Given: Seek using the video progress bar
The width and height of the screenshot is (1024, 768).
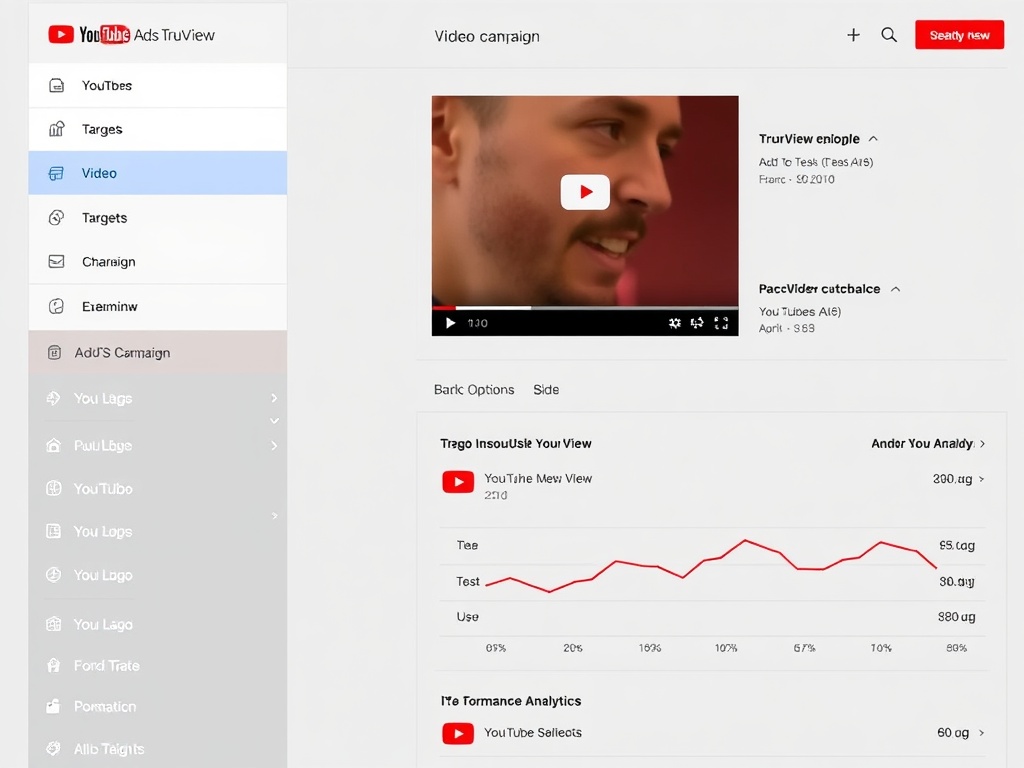Looking at the screenshot, I should [585, 307].
